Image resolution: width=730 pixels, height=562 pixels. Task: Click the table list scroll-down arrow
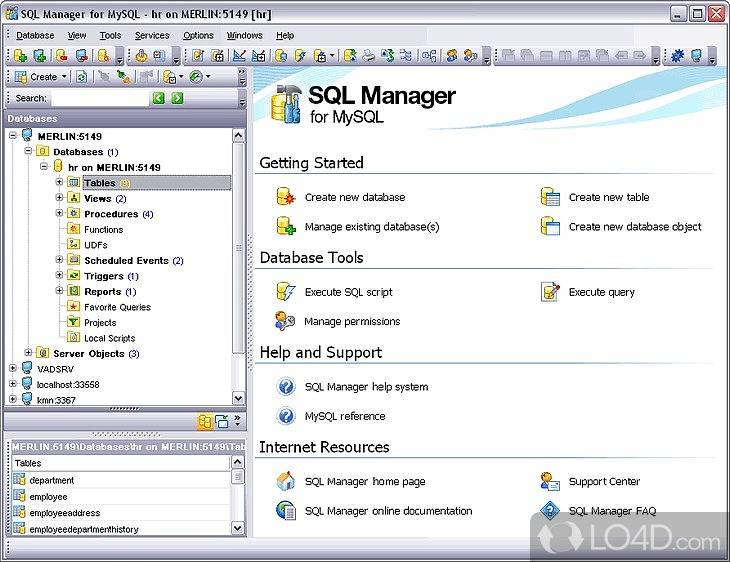(x=238, y=527)
